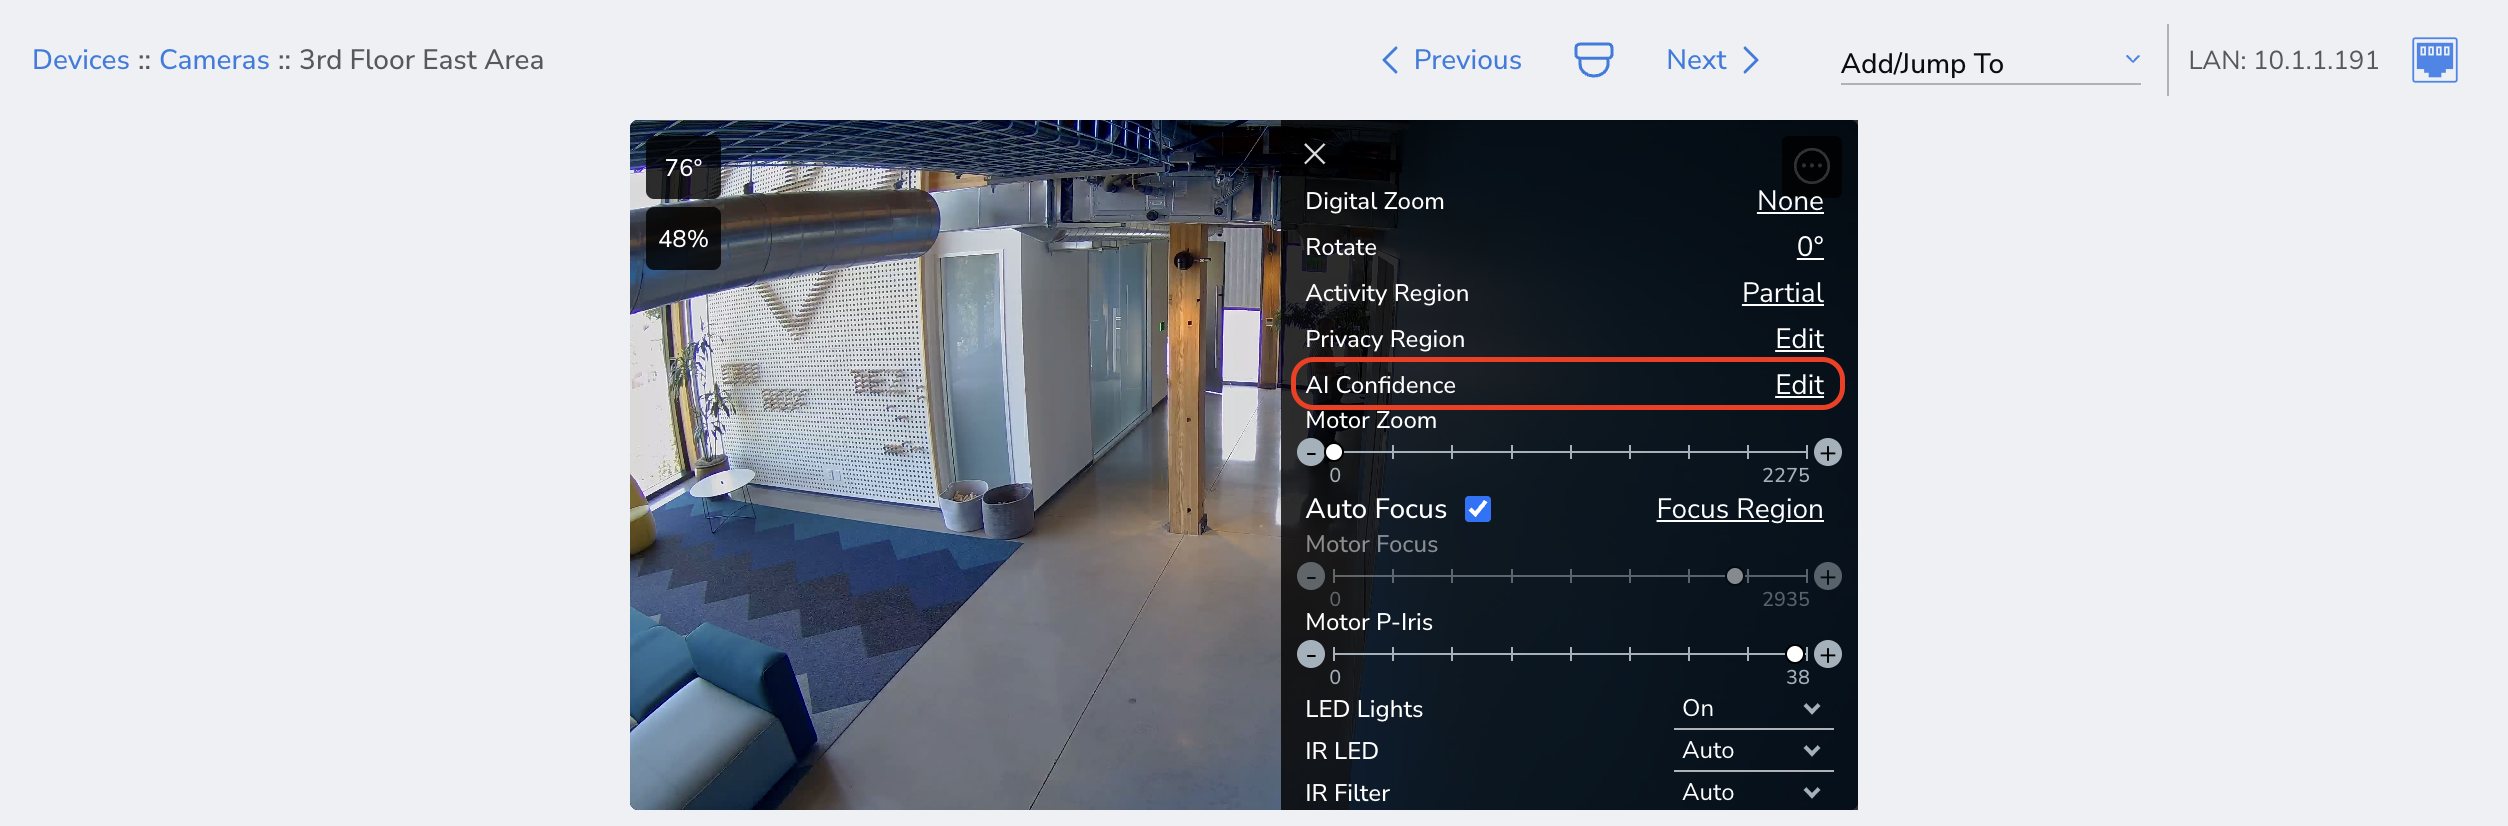The image size is (2508, 826).
Task: Increase Motor Focus with the plus button
Action: pyautogui.click(x=1828, y=577)
